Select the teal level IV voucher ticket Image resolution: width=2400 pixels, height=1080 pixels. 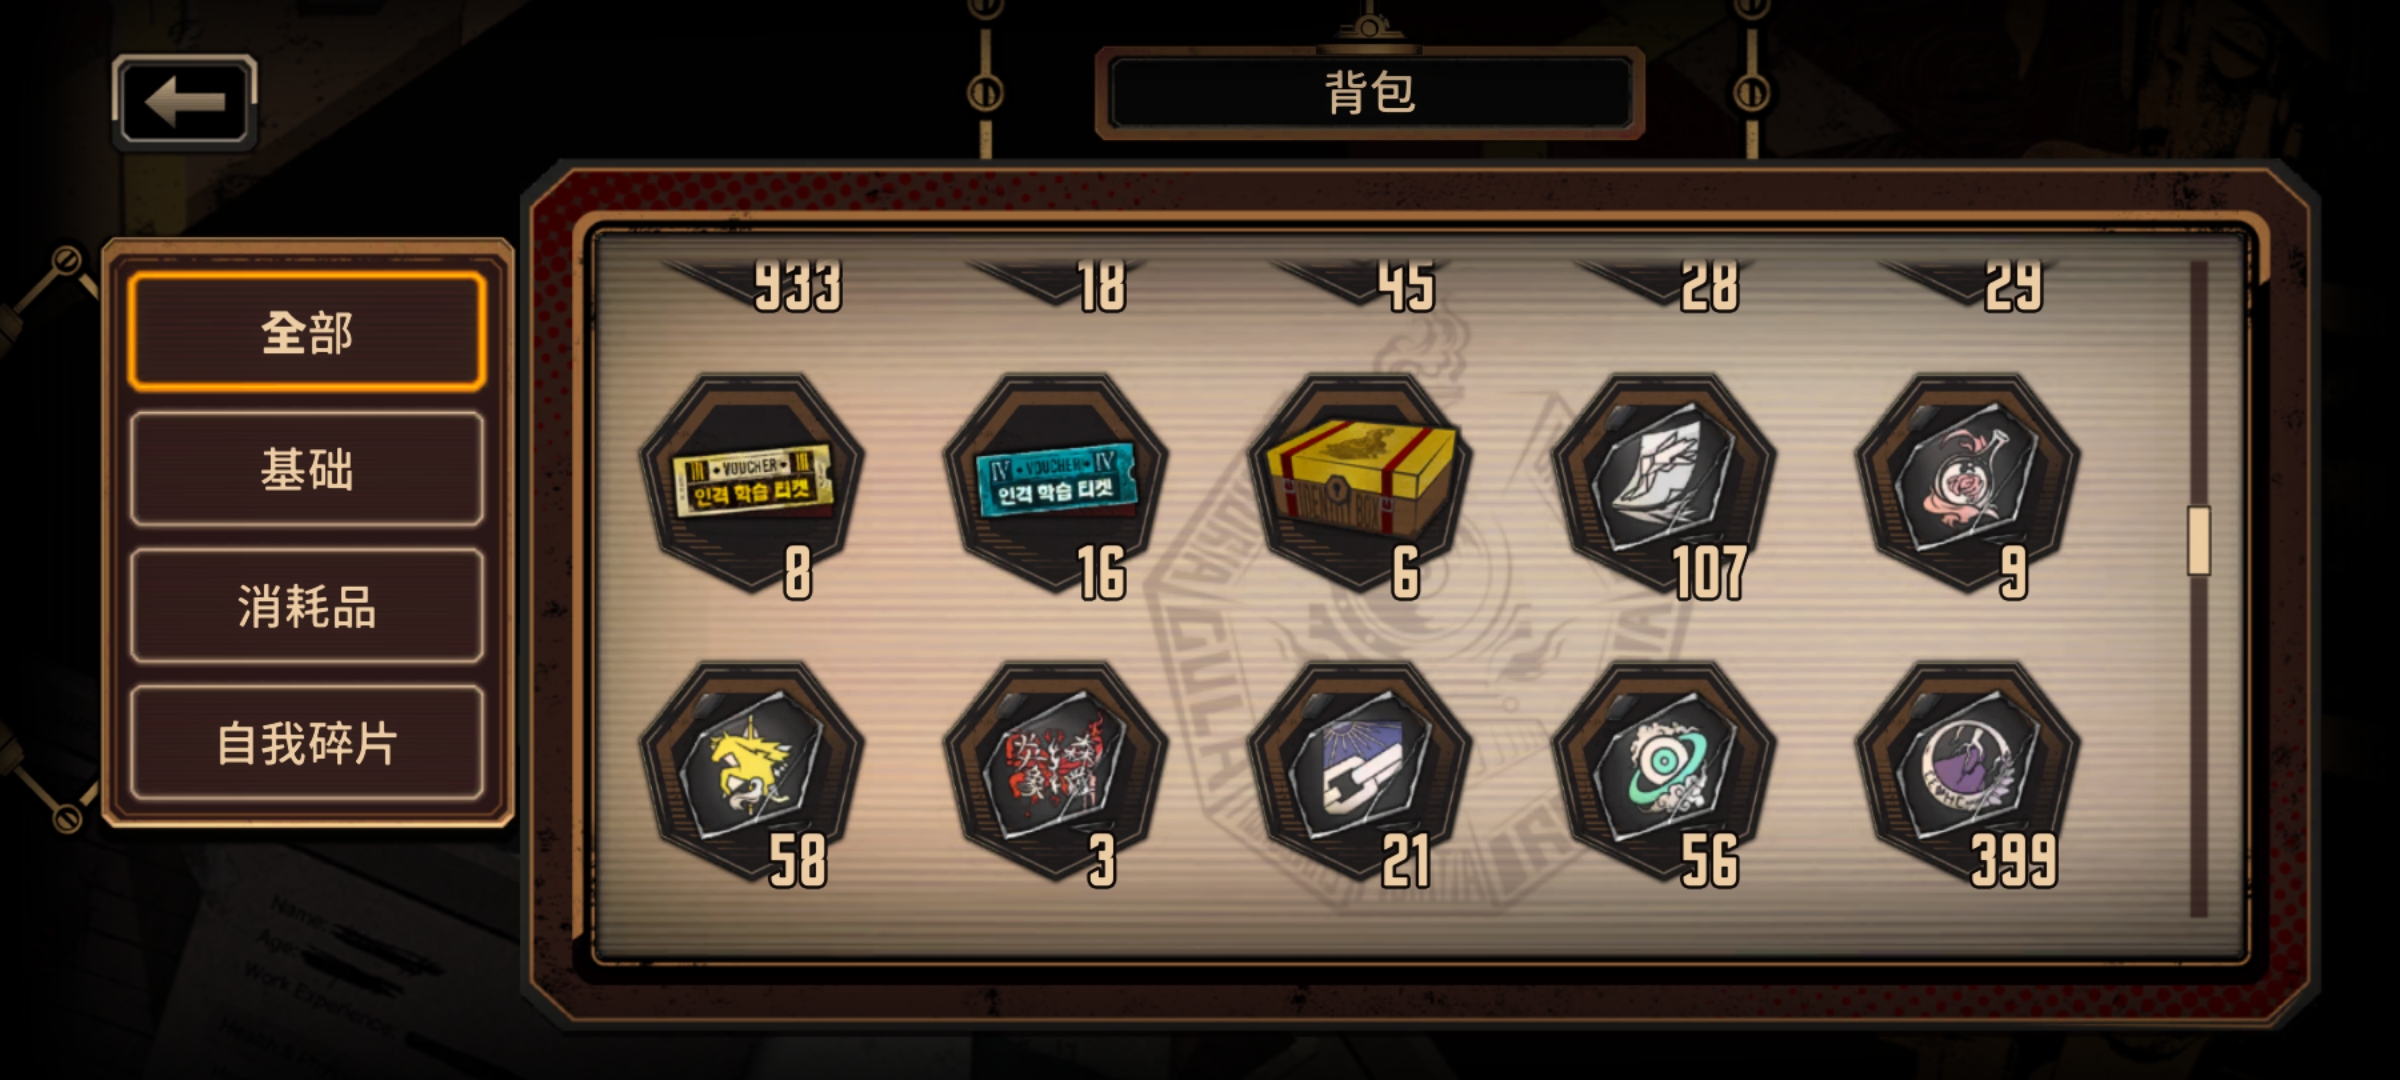tap(1056, 483)
